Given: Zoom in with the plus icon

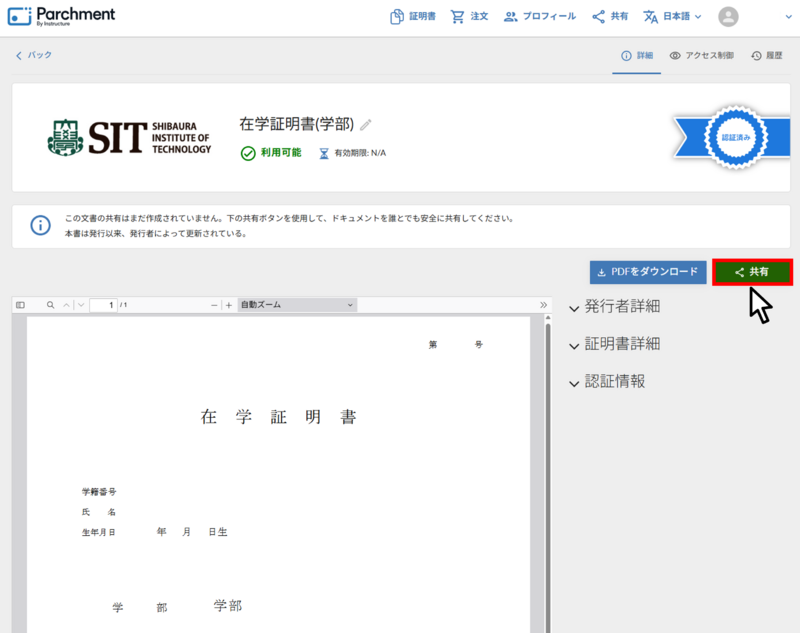Looking at the screenshot, I should point(229,305).
